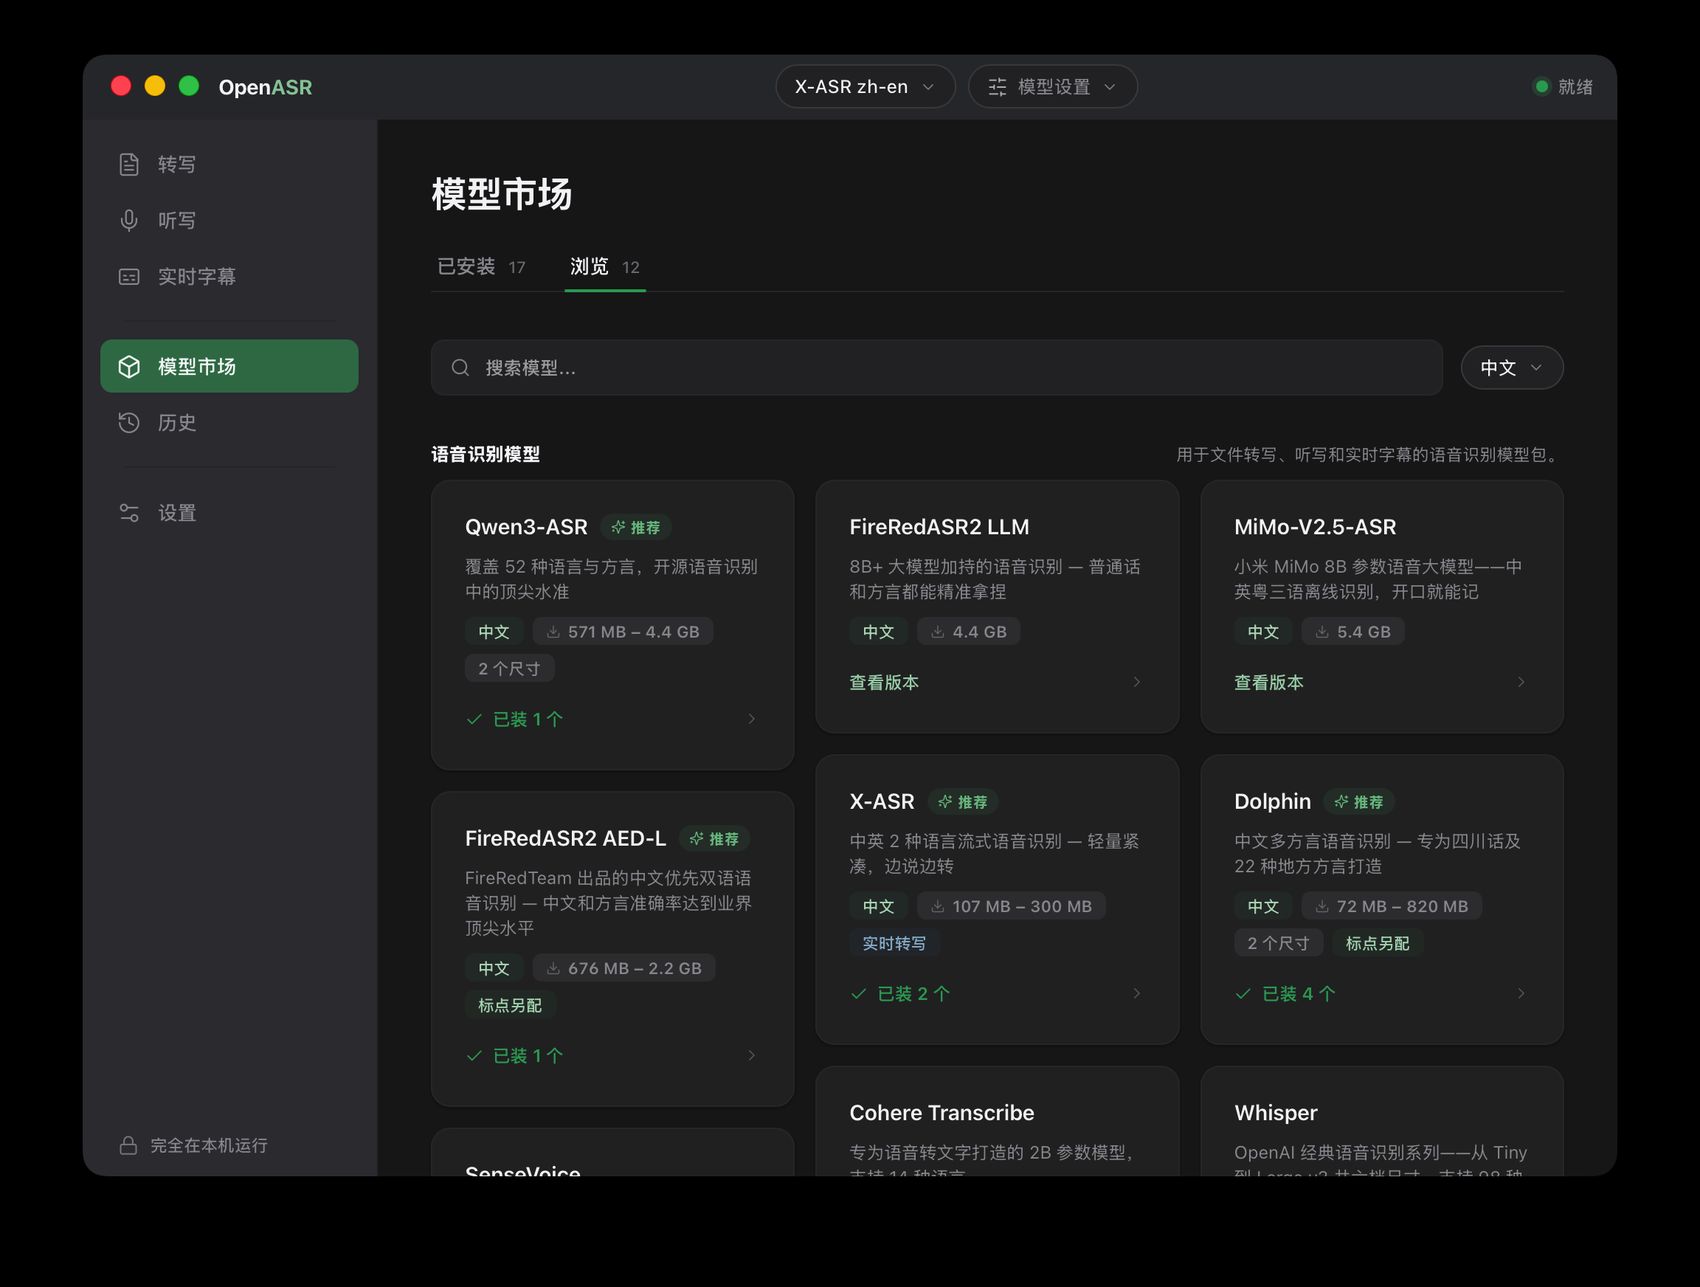Expand MiMo-V2.5-ASR 查看版本 chevron

(1521, 682)
